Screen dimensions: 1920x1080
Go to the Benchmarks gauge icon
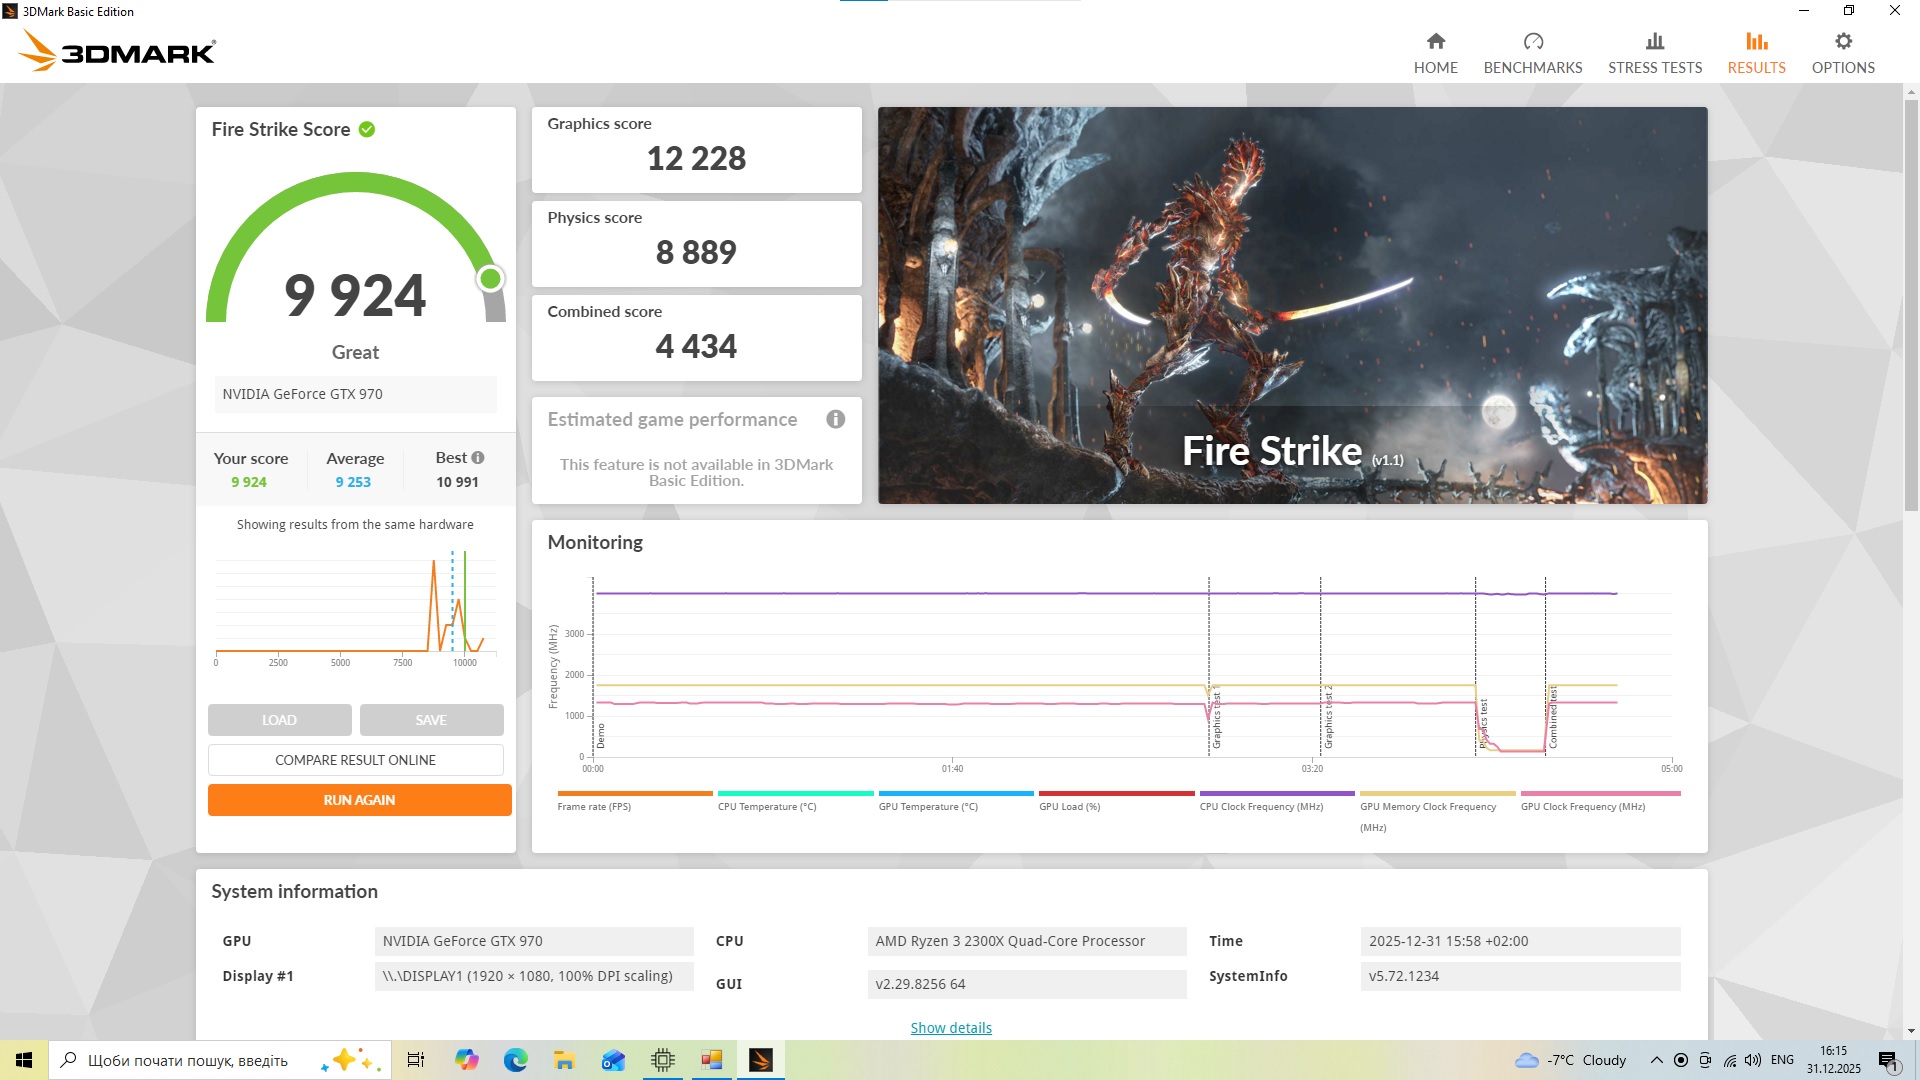pos(1532,42)
